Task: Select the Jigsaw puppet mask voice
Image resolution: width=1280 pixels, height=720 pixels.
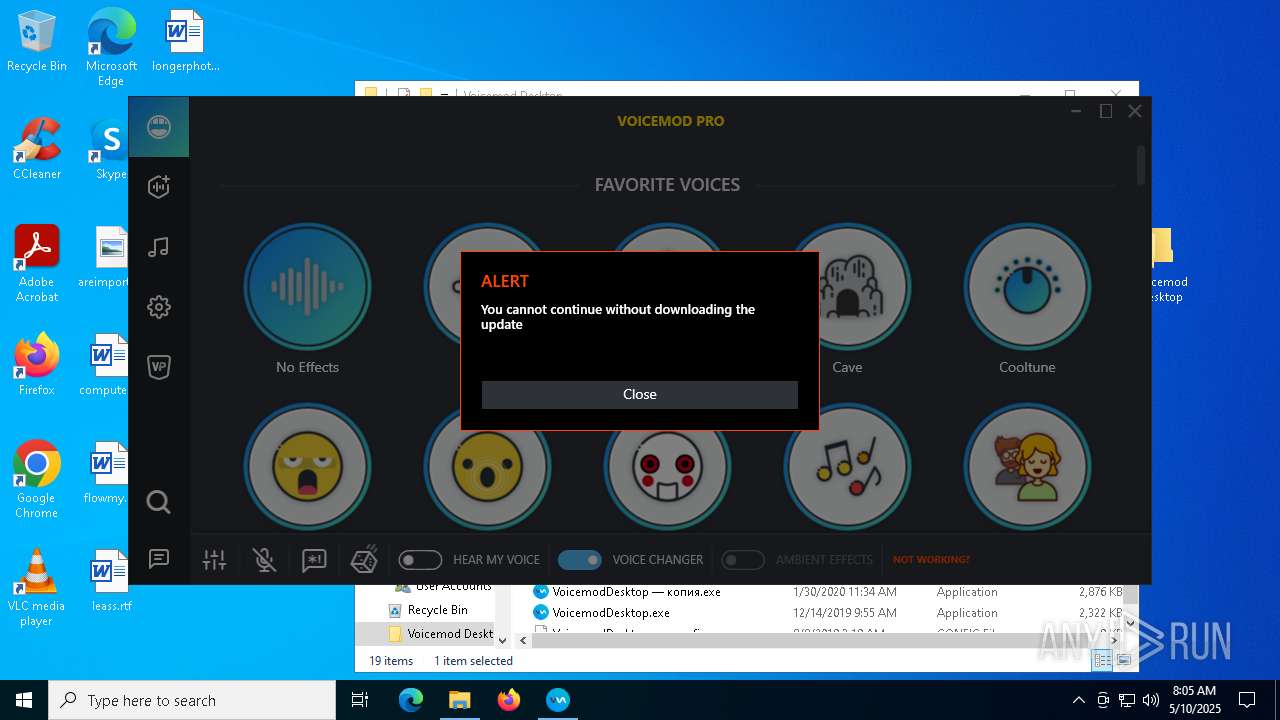Action: (x=667, y=466)
